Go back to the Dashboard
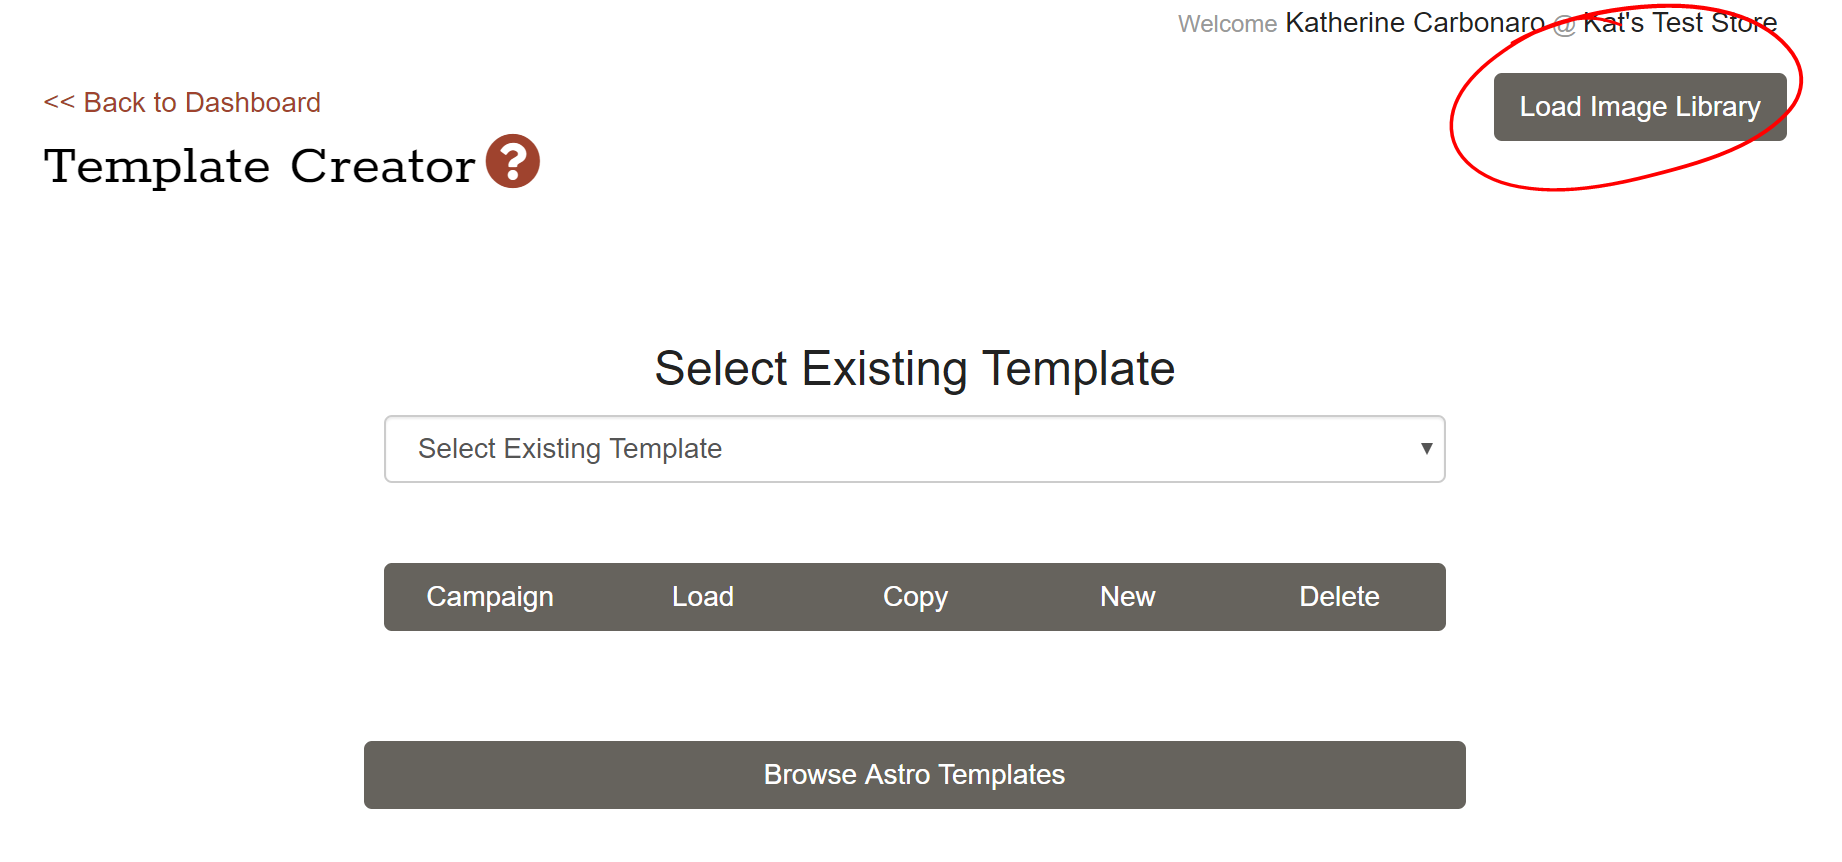1842x862 pixels. (x=182, y=103)
